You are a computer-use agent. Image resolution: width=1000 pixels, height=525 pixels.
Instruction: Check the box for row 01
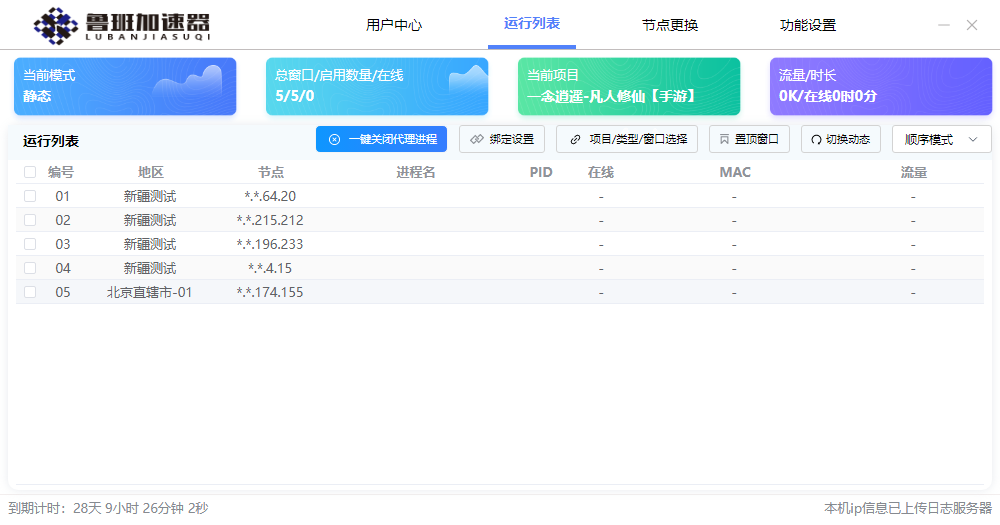(30, 196)
